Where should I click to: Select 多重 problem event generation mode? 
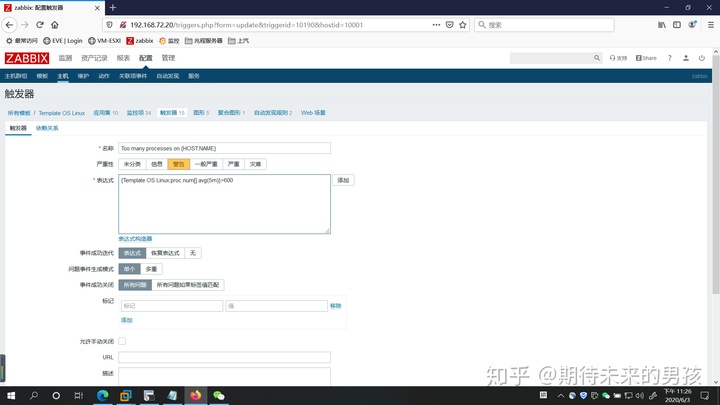(151, 269)
